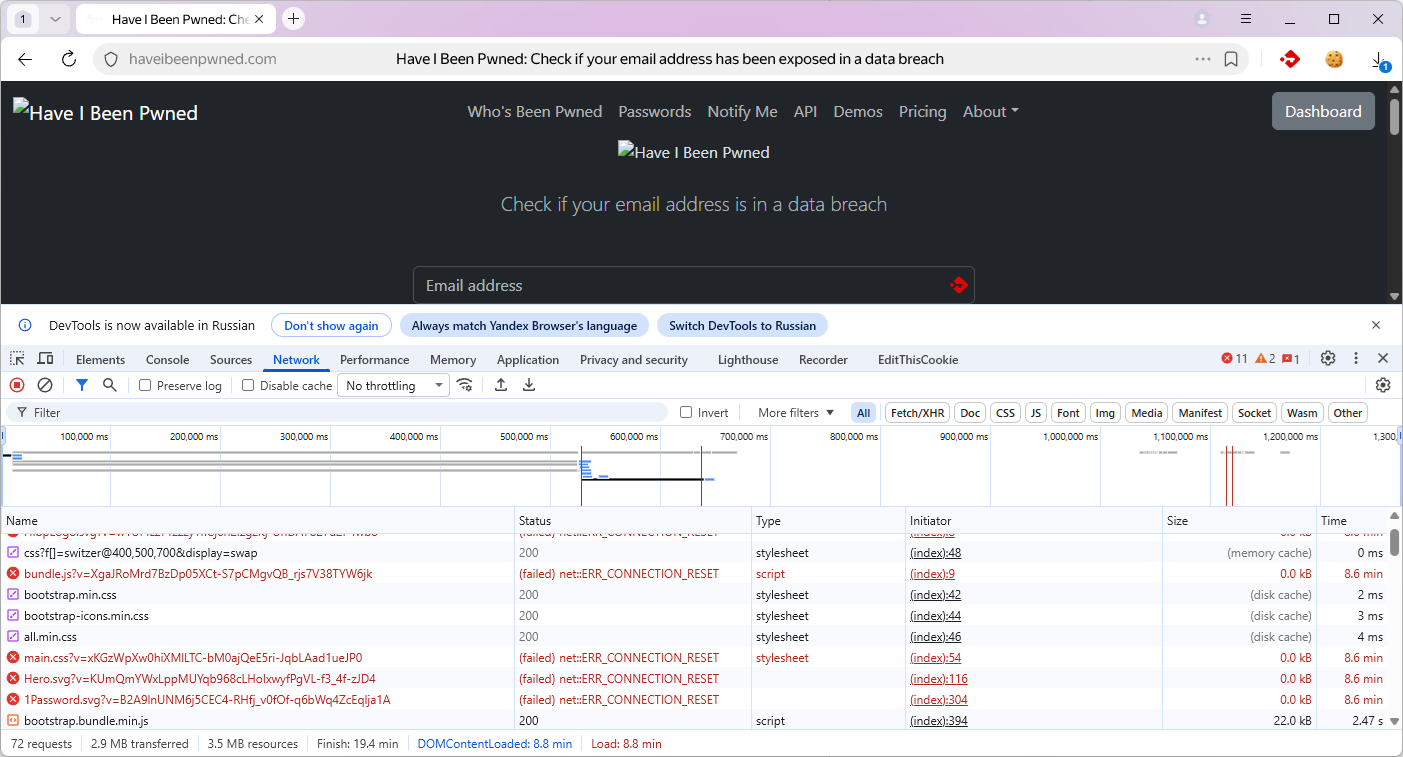1403x757 pixels.
Task: Activate the inspect element picker icon
Action: pyautogui.click(x=18, y=359)
